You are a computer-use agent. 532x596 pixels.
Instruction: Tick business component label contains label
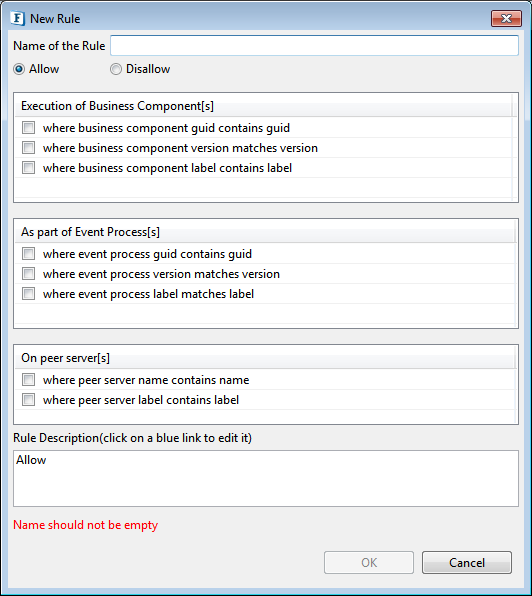click(x=28, y=168)
